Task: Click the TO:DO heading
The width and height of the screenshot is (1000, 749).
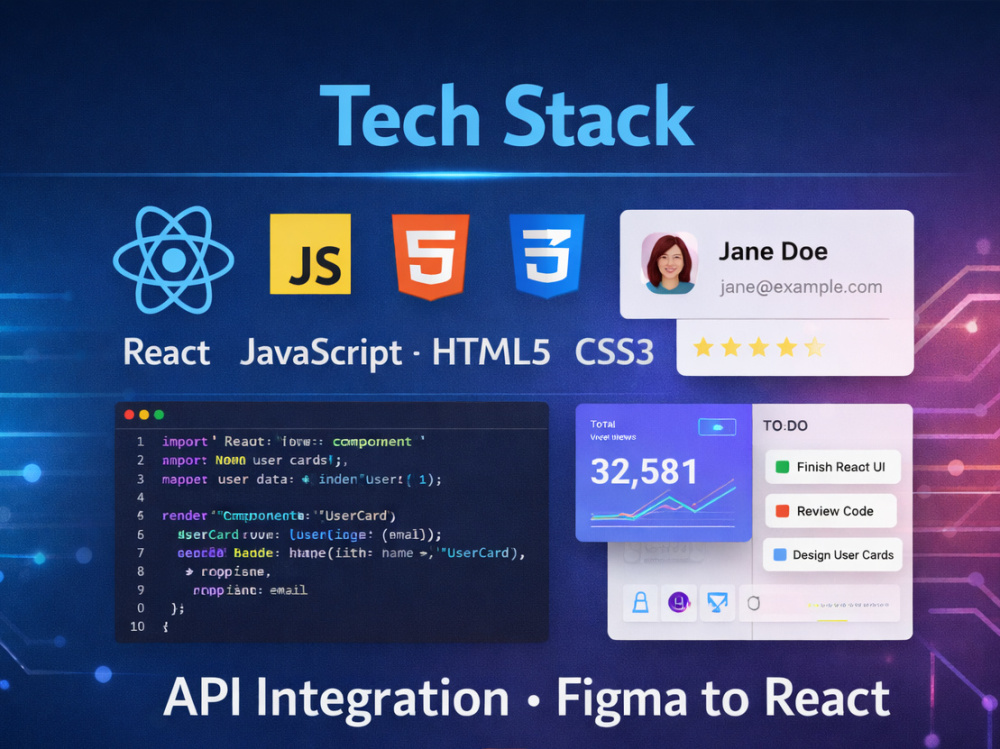Action: 785,426
